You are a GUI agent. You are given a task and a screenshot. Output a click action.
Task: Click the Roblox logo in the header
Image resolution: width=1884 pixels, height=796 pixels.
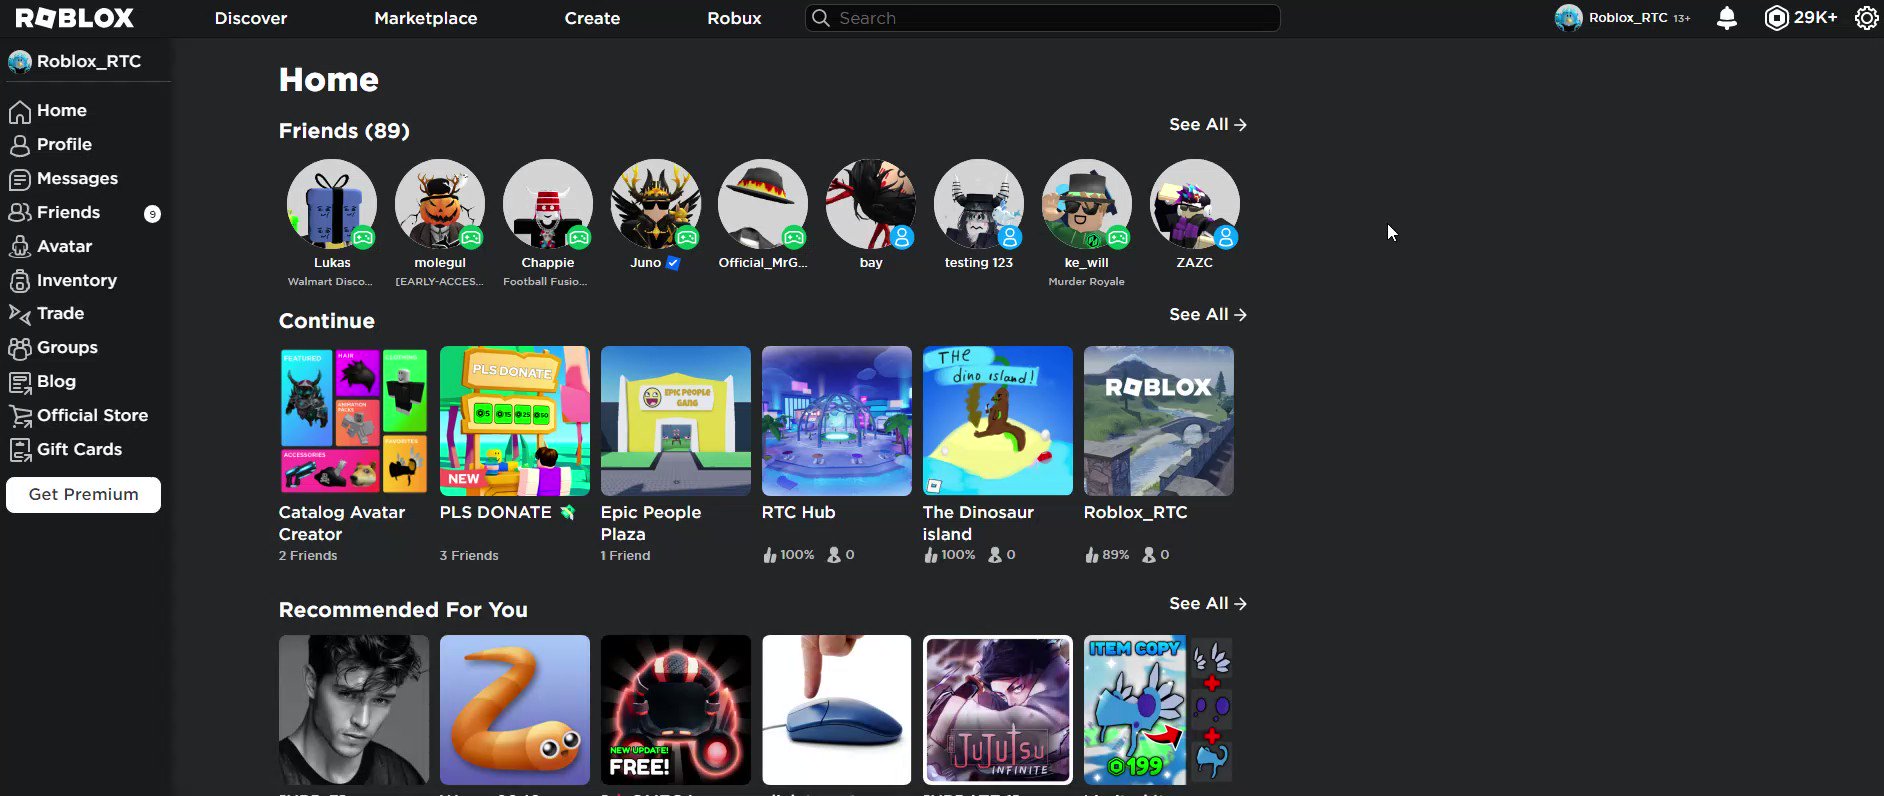point(74,18)
